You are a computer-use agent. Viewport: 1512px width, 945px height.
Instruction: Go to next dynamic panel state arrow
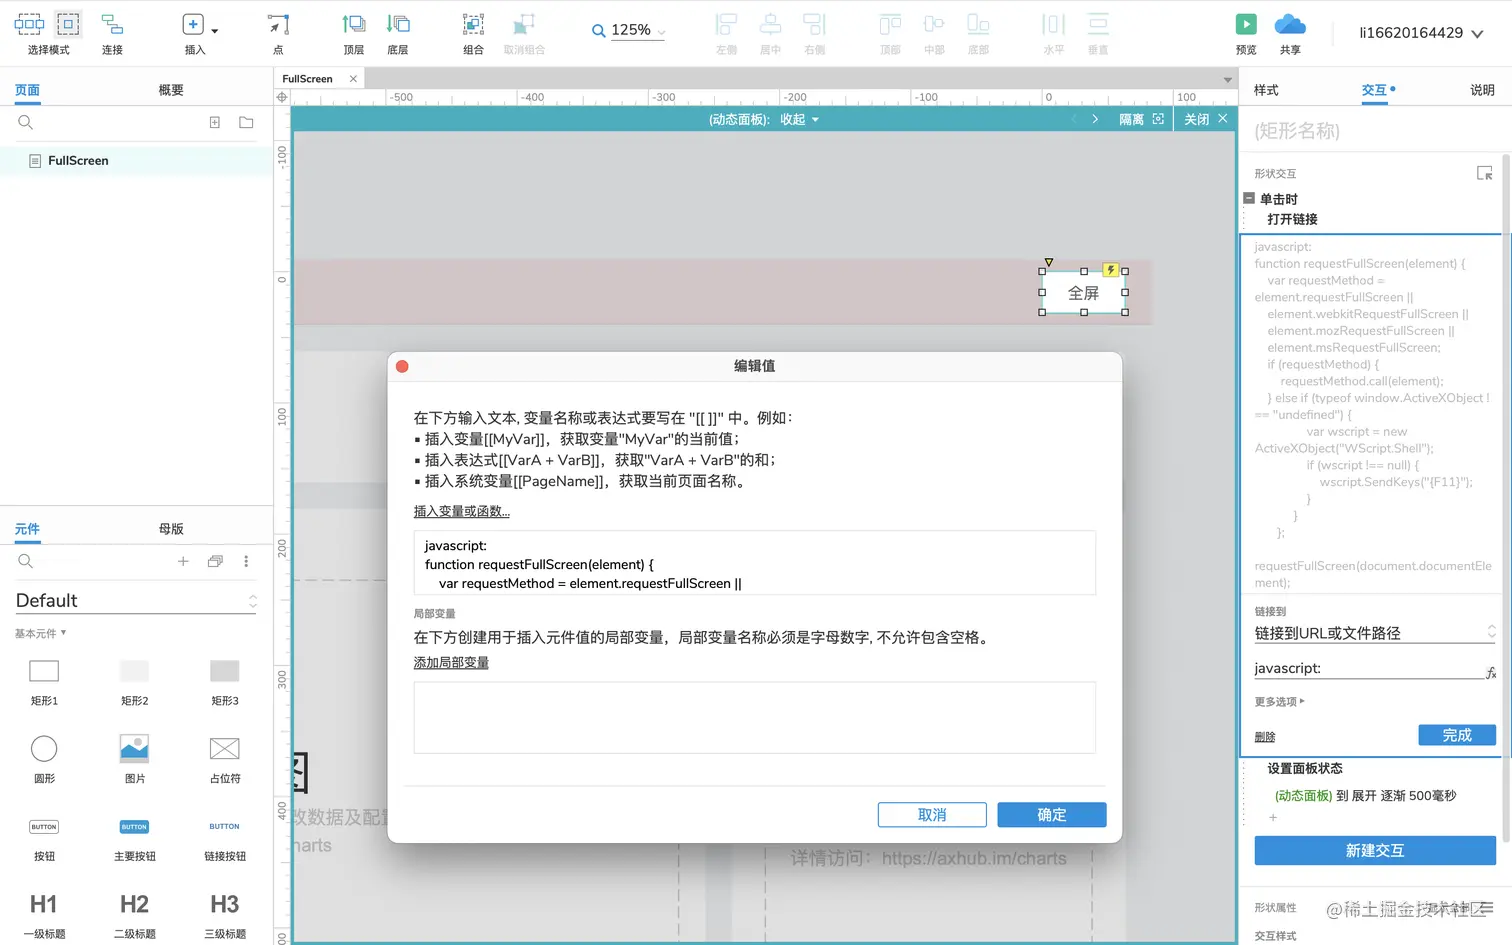pos(1095,119)
